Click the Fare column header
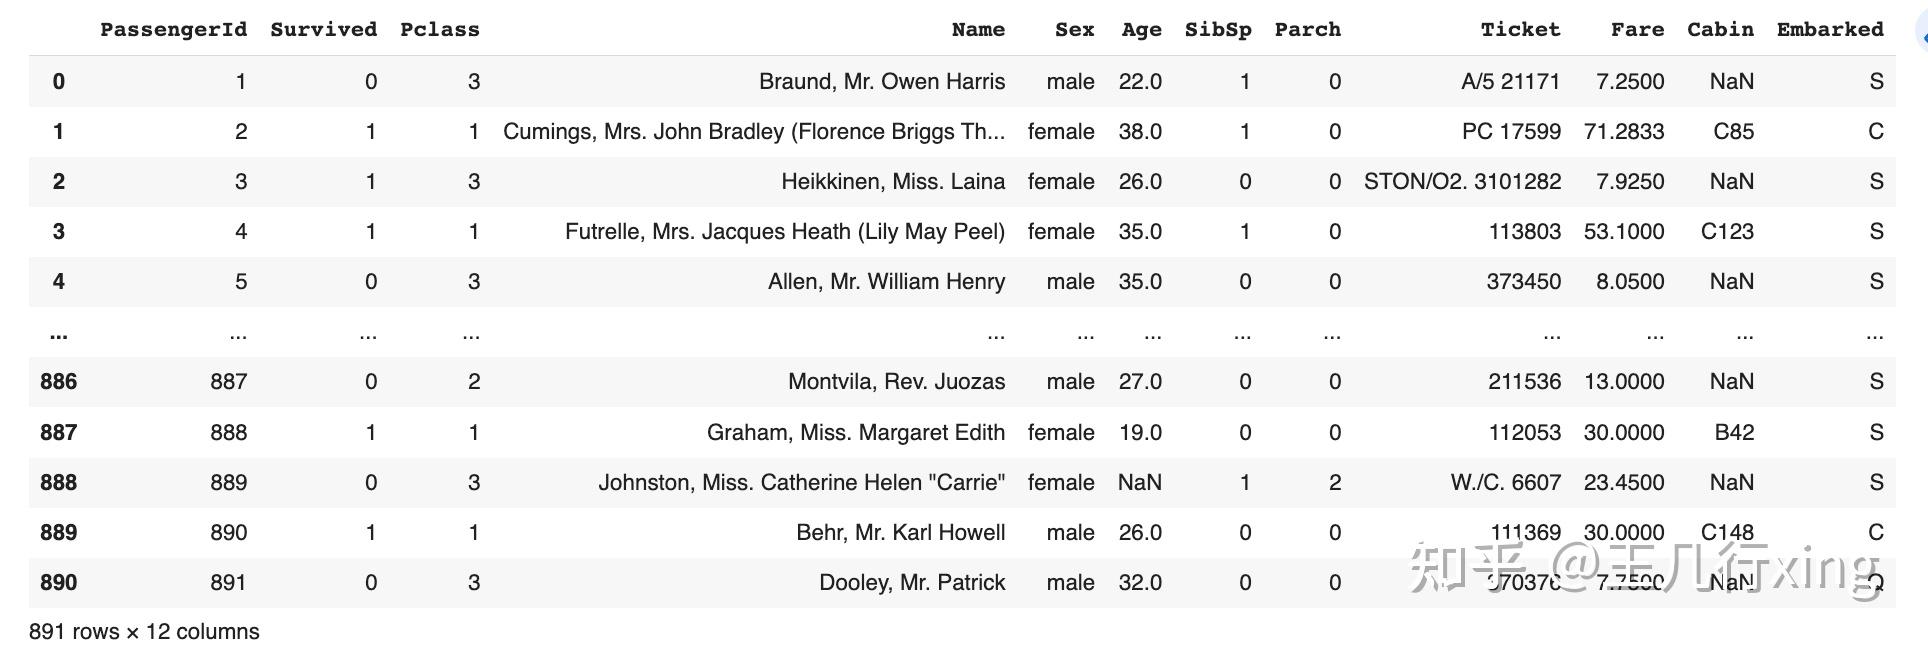The height and width of the screenshot is (654, 1928). point(1637,29)
